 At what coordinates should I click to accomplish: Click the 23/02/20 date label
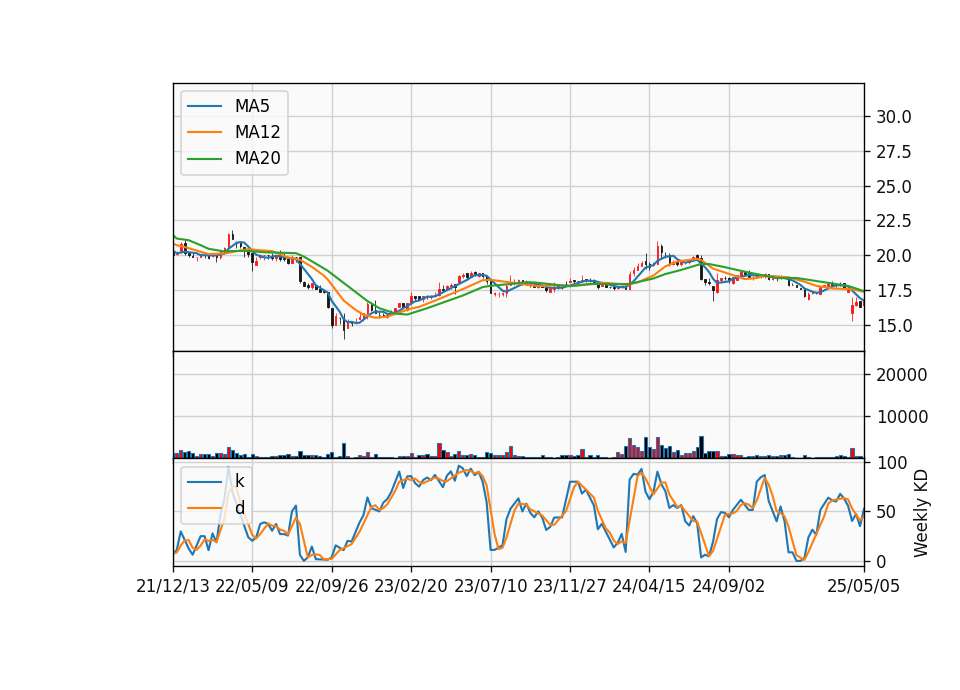411,586
